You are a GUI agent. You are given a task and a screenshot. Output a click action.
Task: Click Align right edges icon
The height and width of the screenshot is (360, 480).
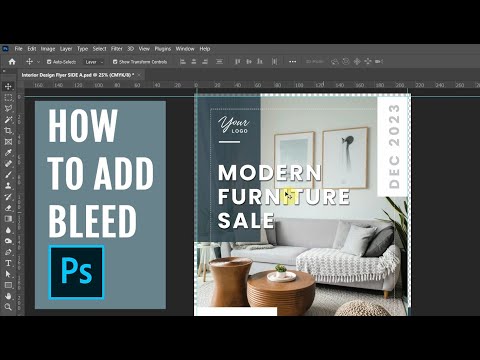click(x=205, y=62)
